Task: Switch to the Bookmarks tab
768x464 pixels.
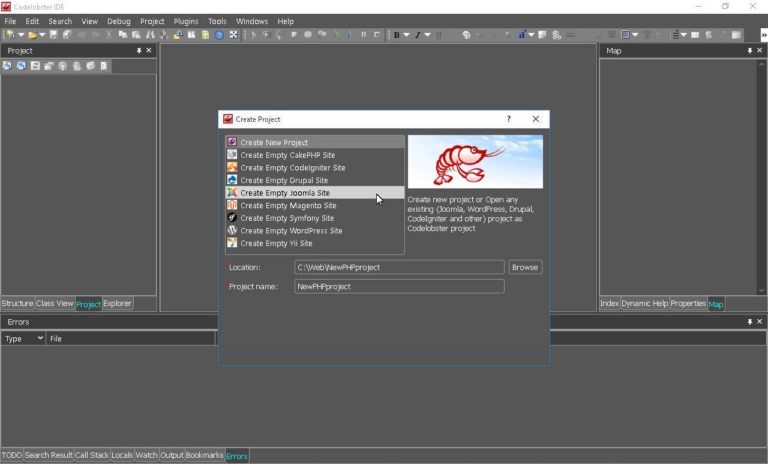Action: [x=204, y=455]
